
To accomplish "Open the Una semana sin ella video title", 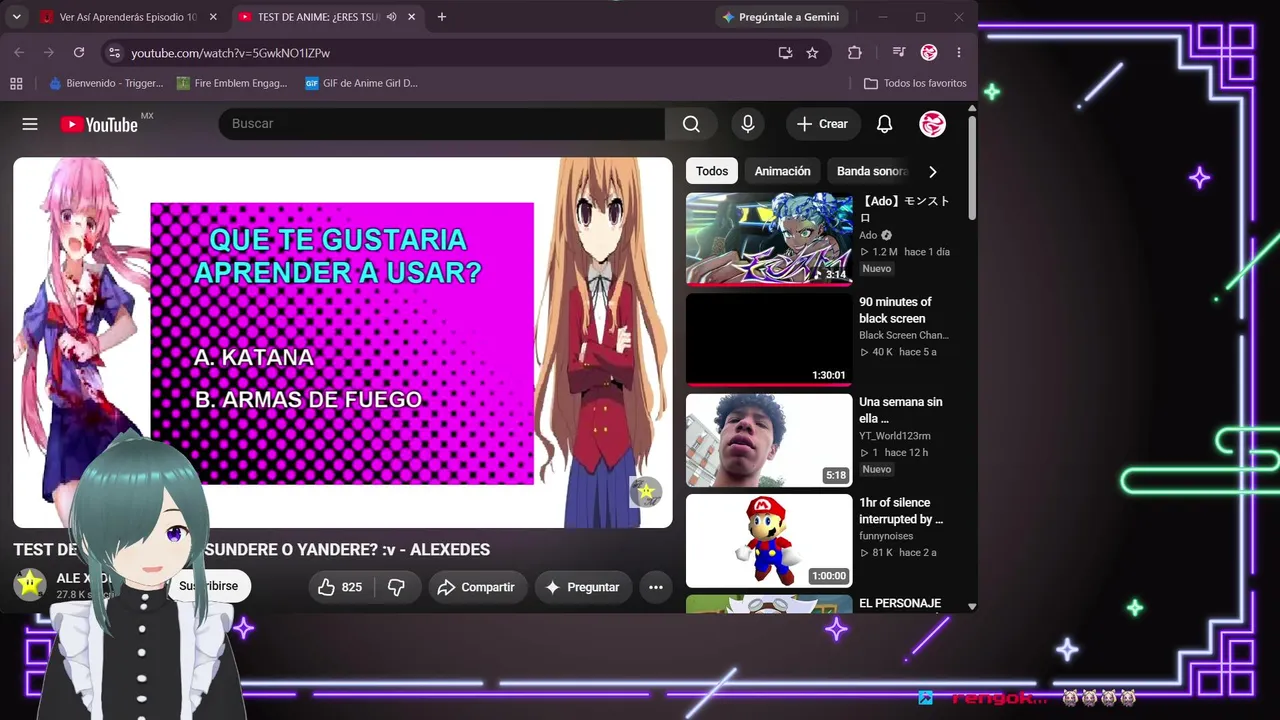I will click(901, 410).
